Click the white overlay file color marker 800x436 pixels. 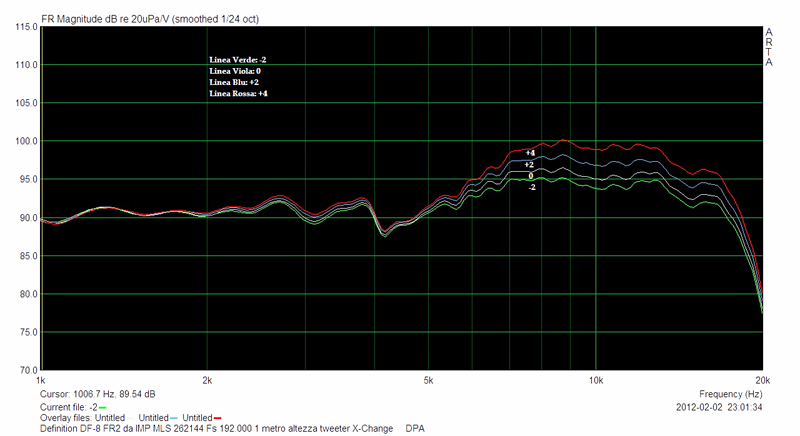point(131,418)
